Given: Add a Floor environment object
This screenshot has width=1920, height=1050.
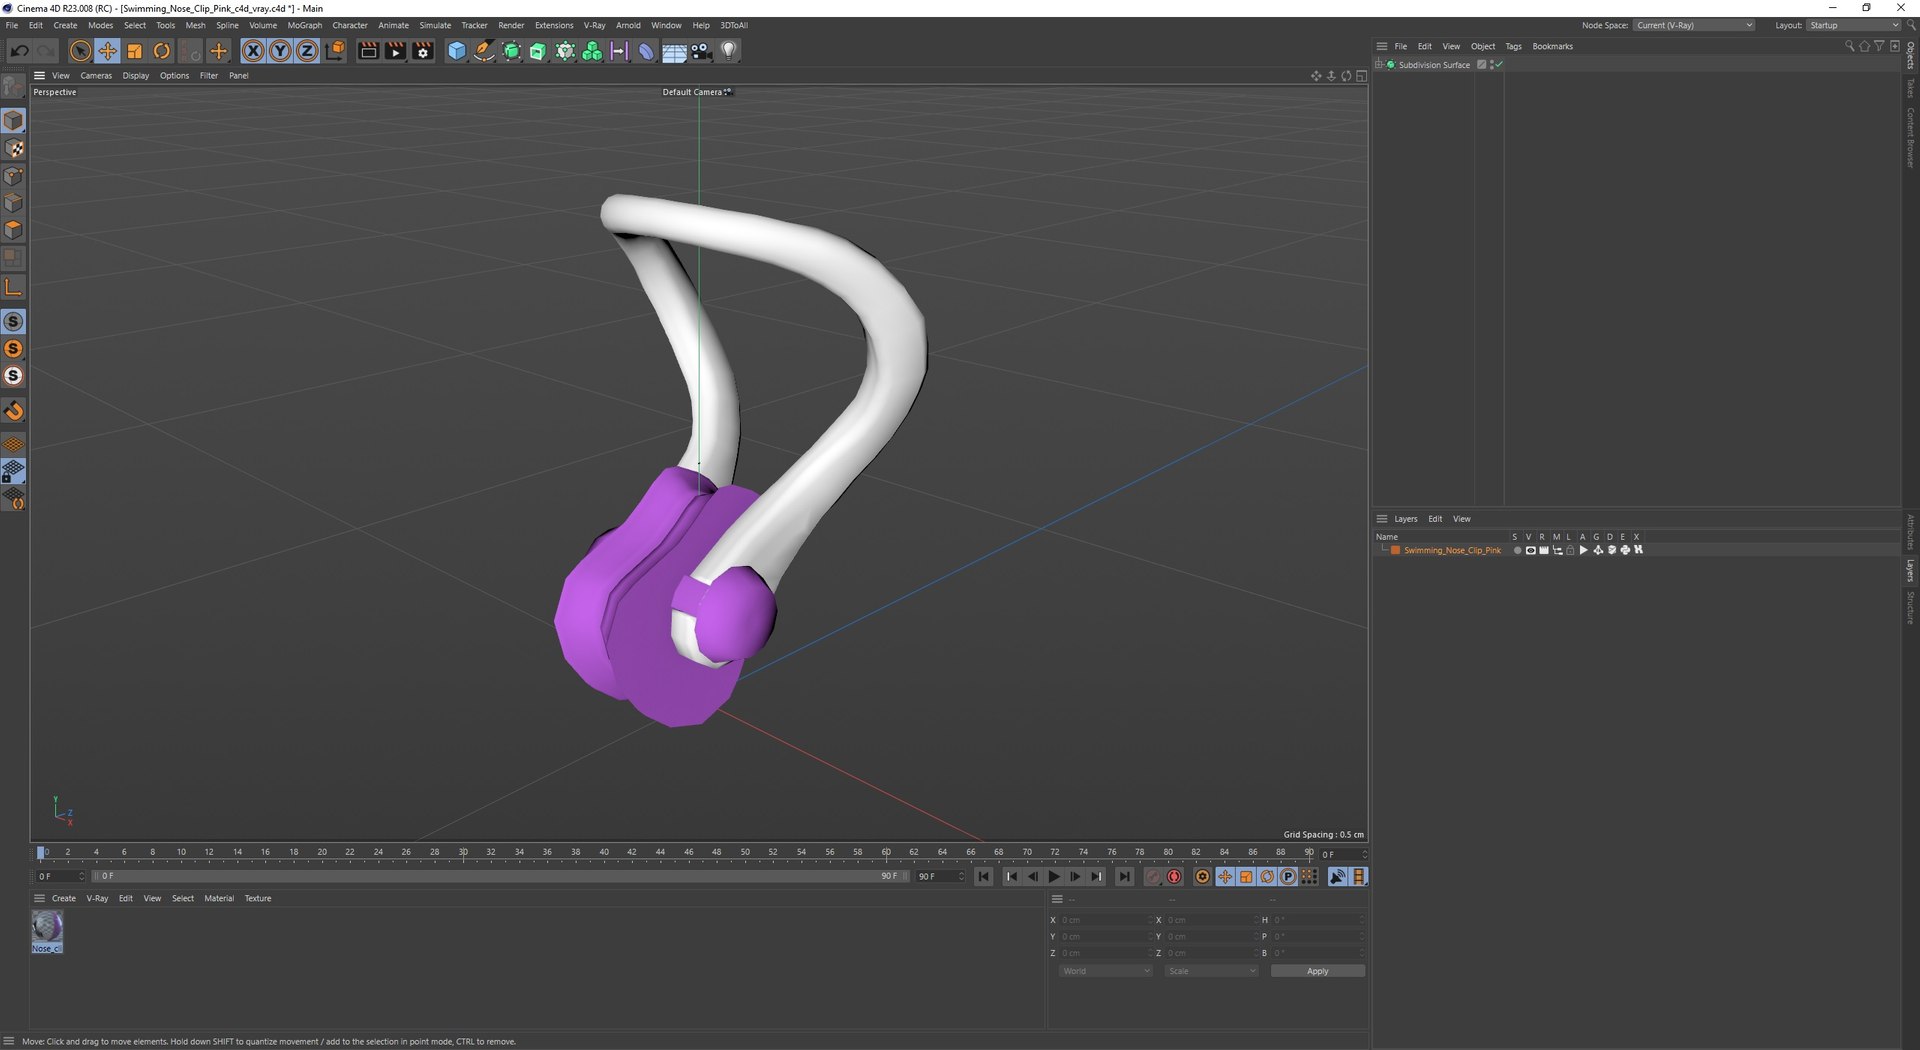Looking at the screenshot, I should (674, 51).
